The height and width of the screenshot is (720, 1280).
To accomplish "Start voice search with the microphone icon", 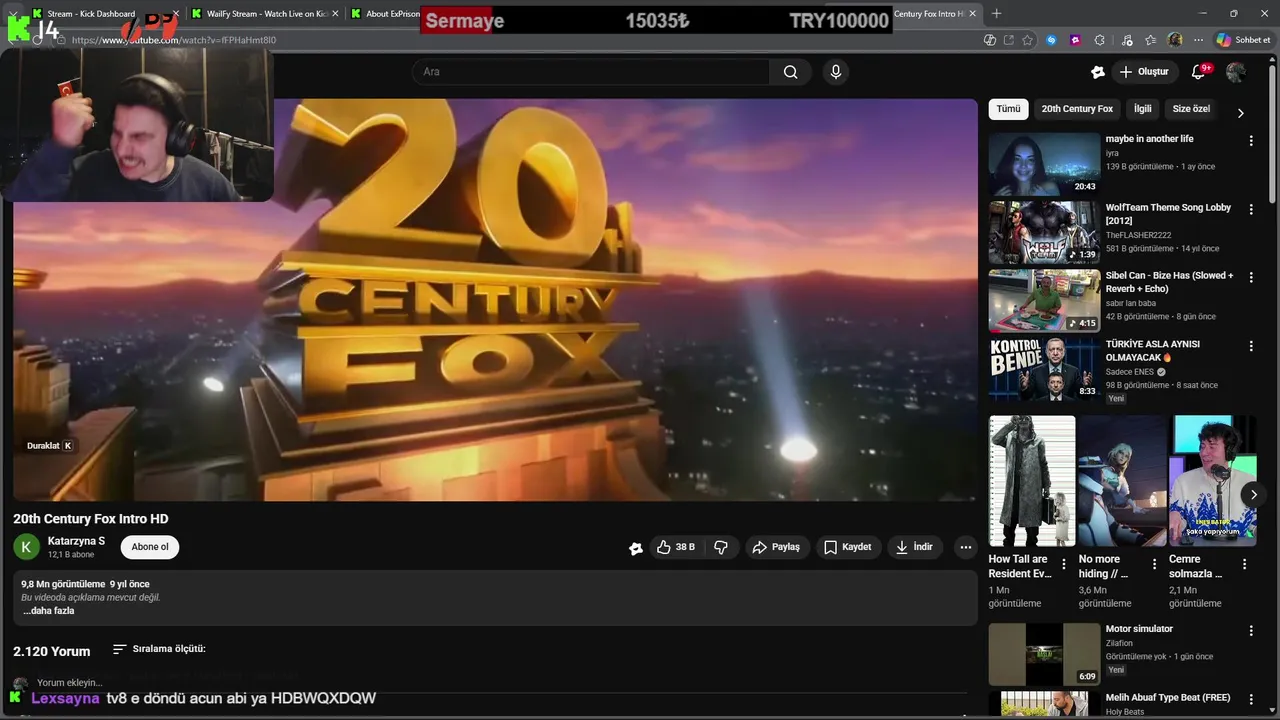I will click(836, 72).
